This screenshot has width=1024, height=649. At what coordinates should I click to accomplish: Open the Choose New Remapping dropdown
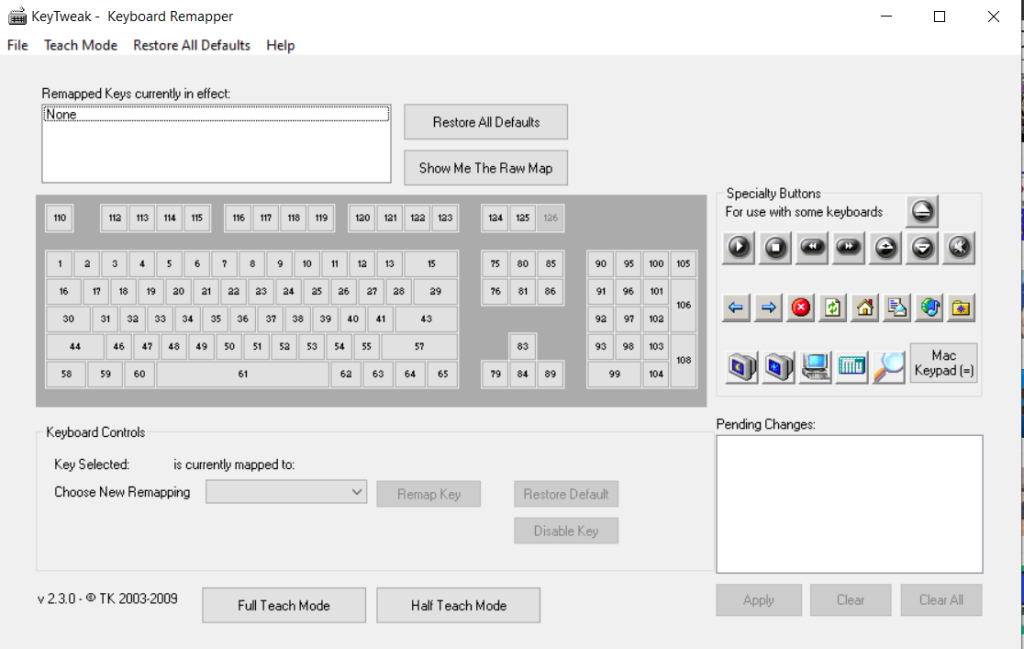coord(286,492)
